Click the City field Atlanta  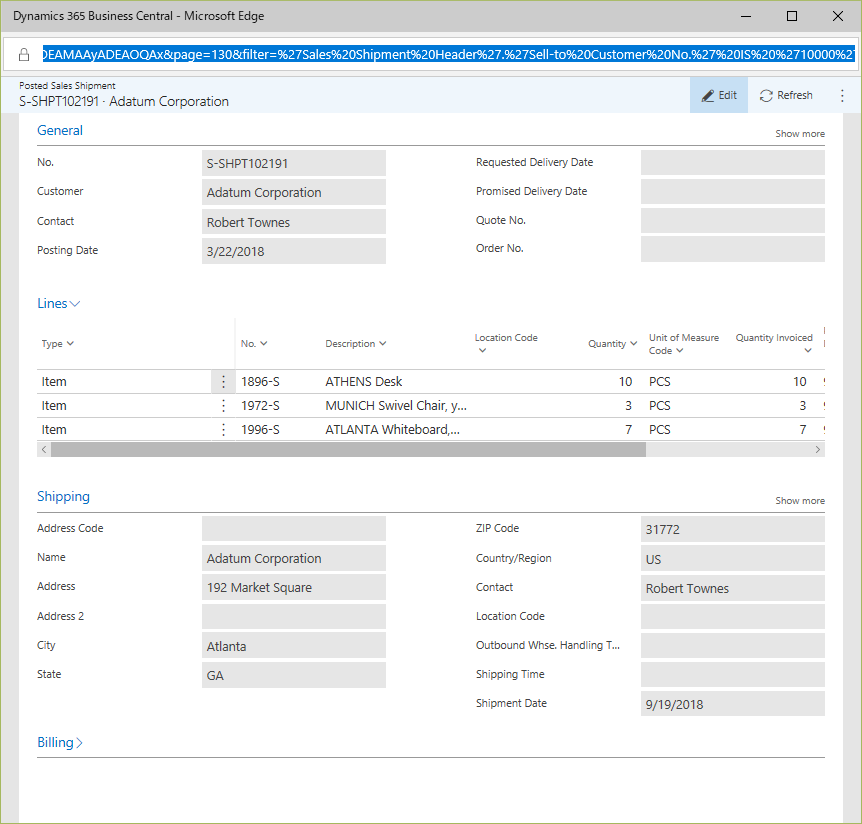pyautogui.click(x=294, y=646)
